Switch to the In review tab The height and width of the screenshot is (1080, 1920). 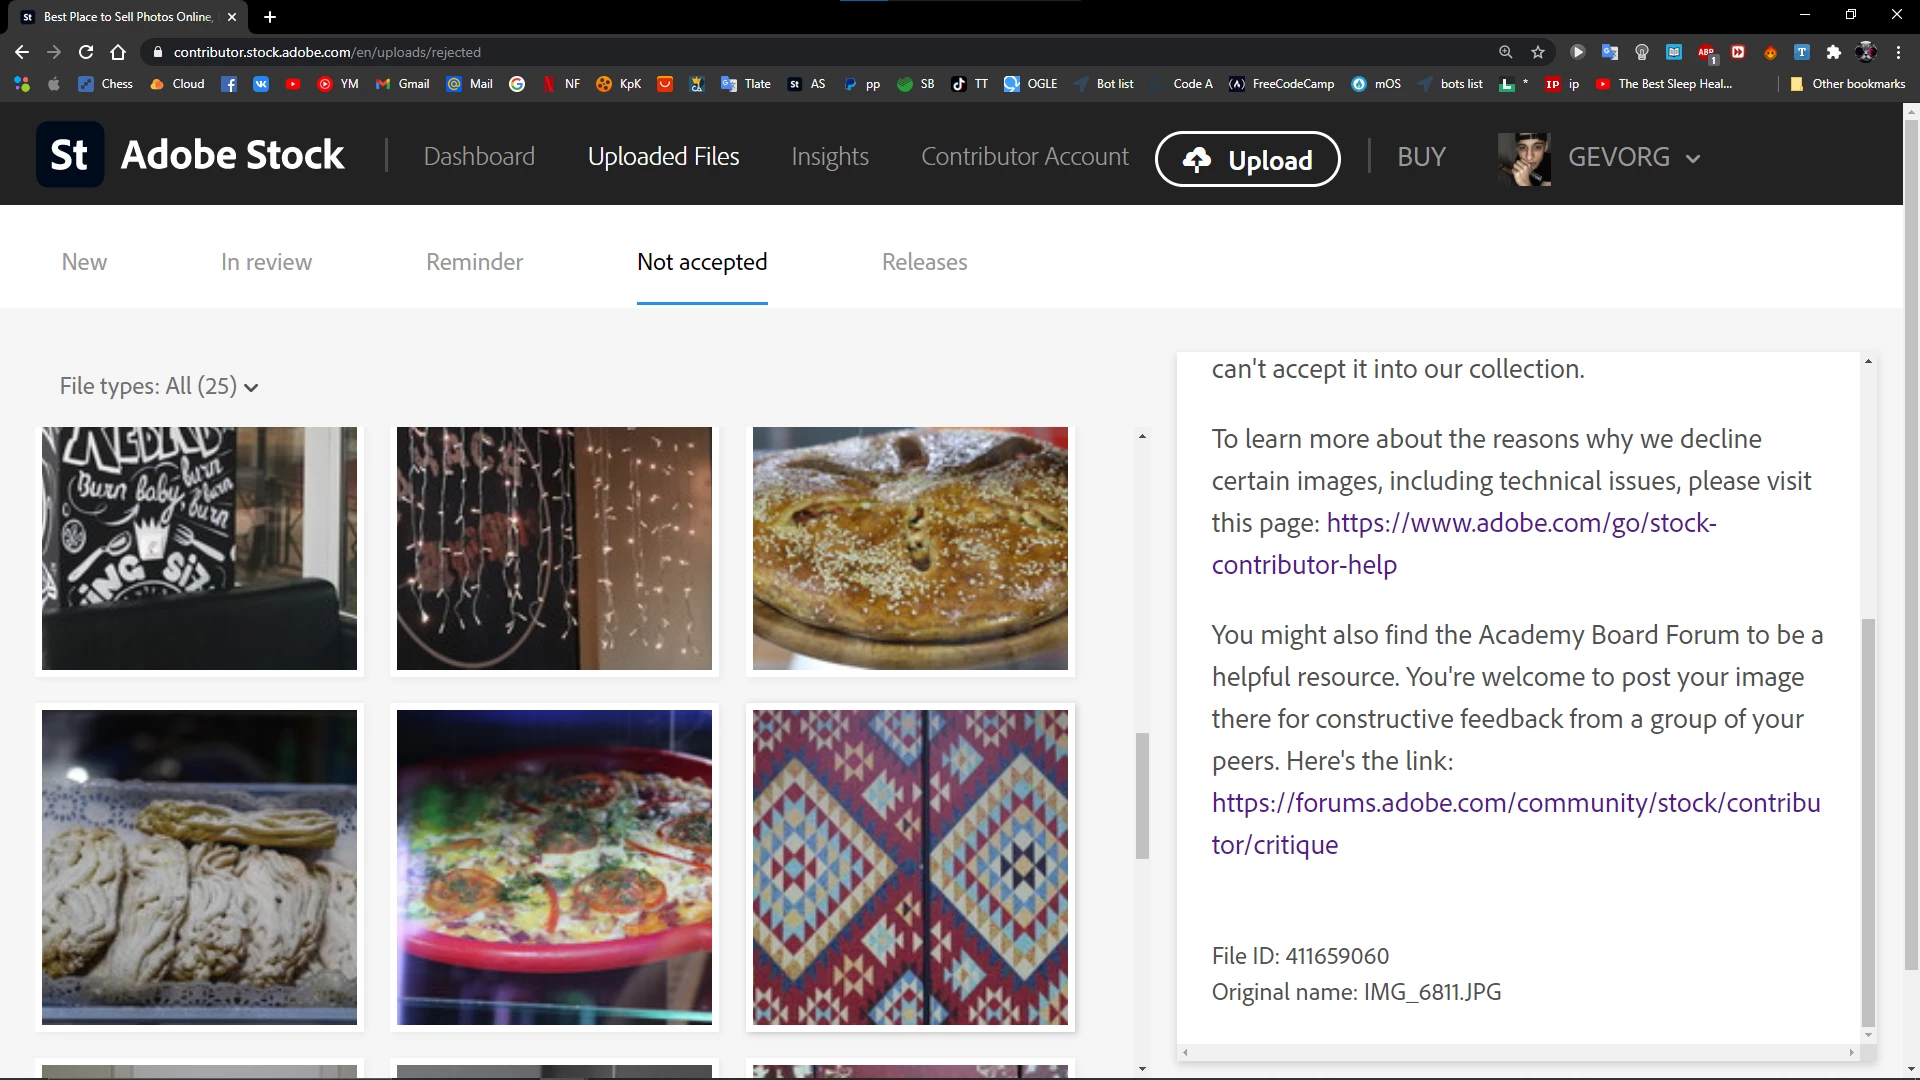click(x=266, y=262)
